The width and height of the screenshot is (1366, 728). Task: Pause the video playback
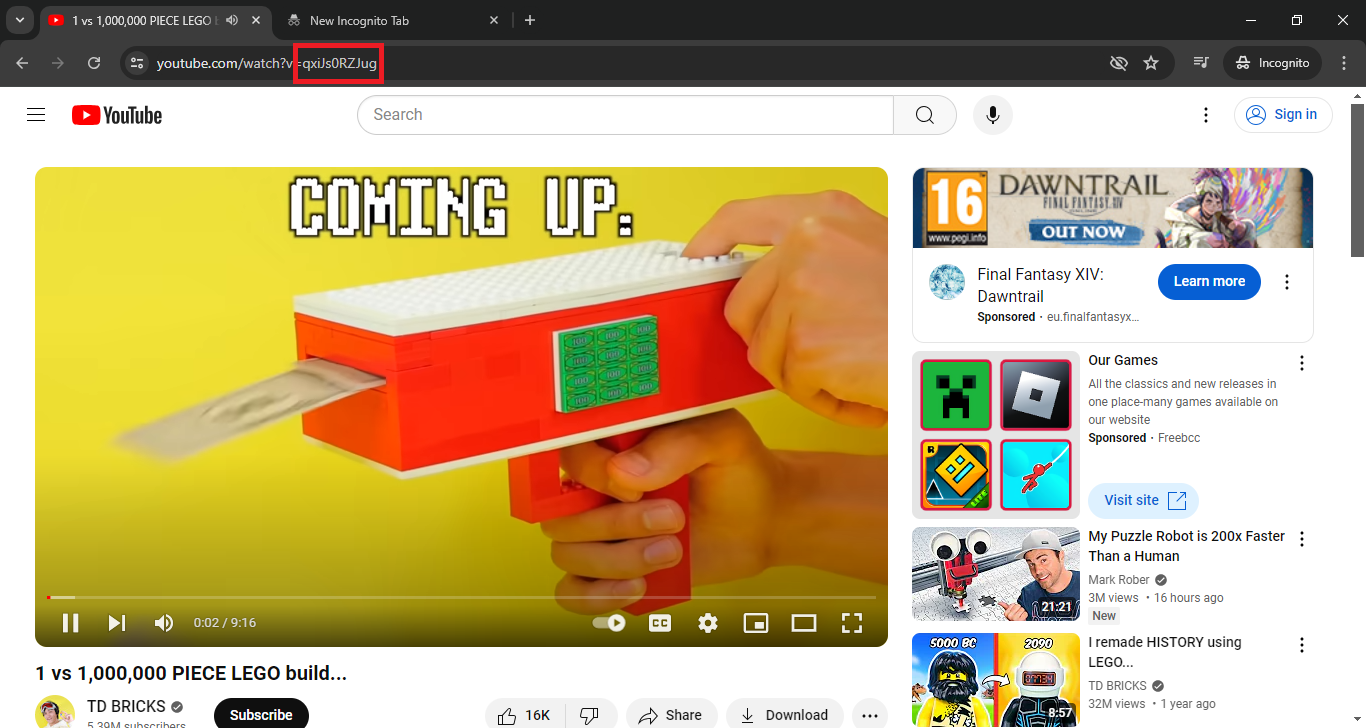(x=70, y=623)
